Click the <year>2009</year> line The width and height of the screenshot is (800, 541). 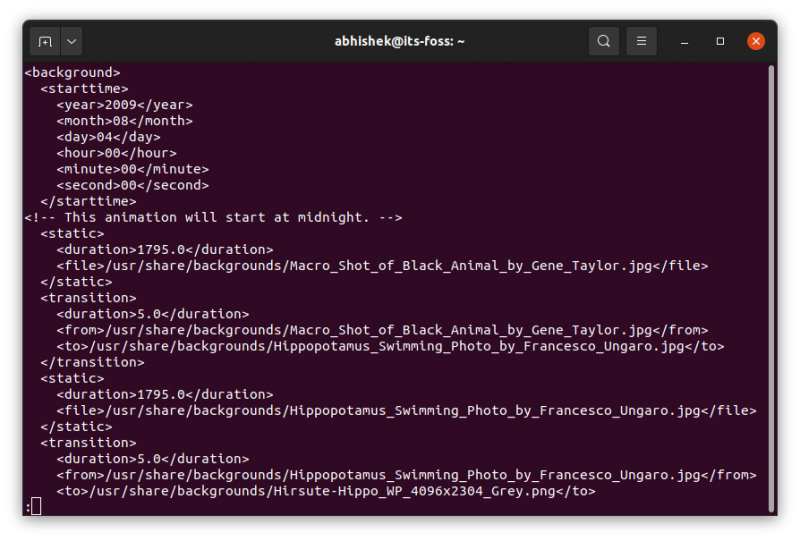(x=125, y=105)
